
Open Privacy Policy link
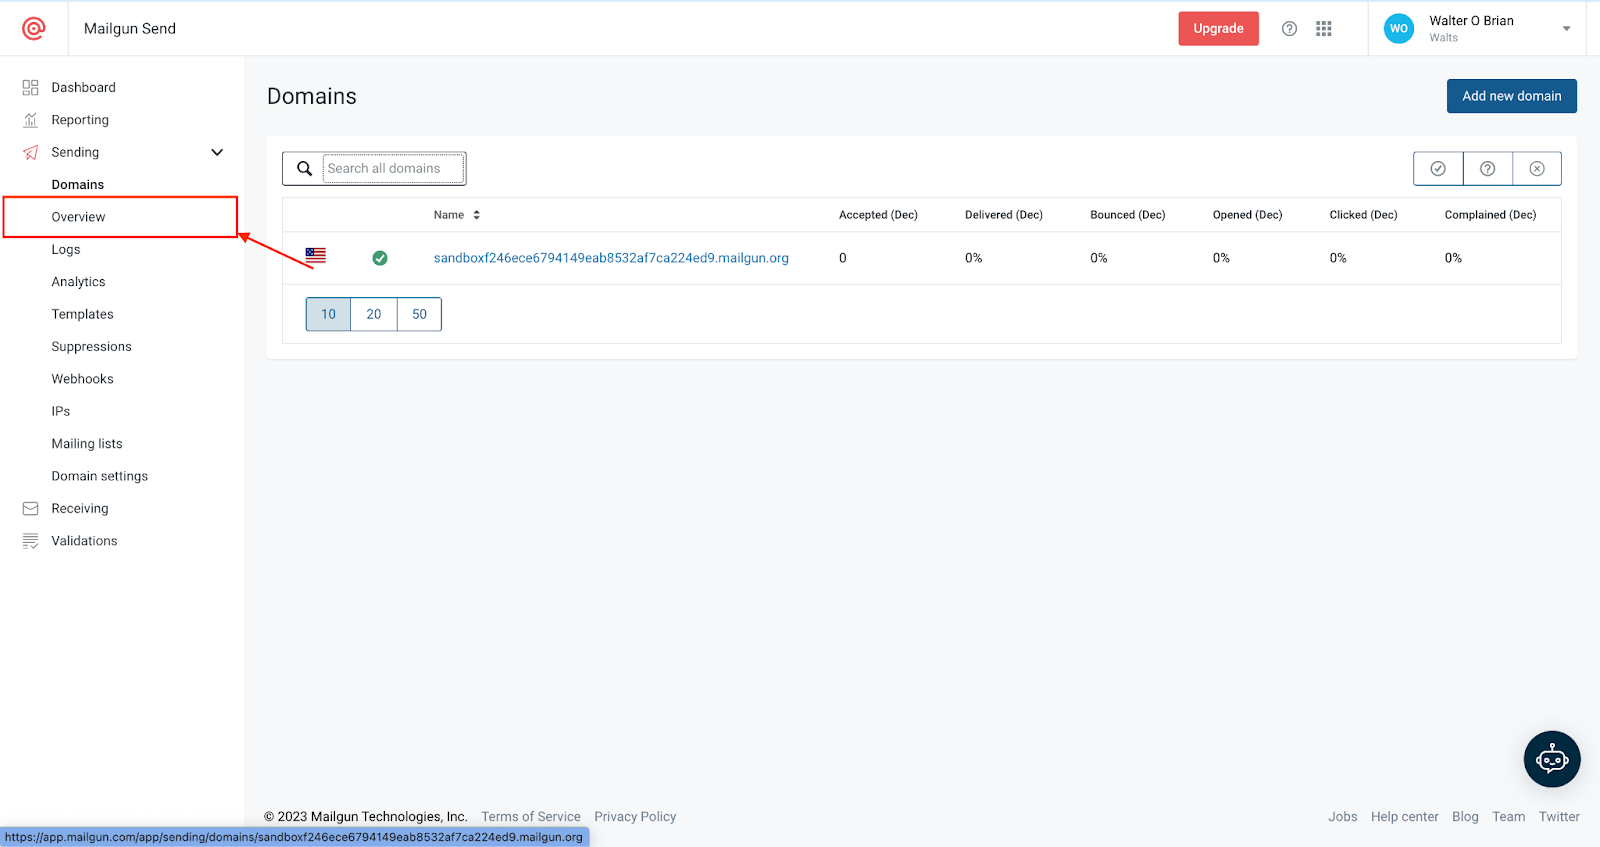(635, 817)
